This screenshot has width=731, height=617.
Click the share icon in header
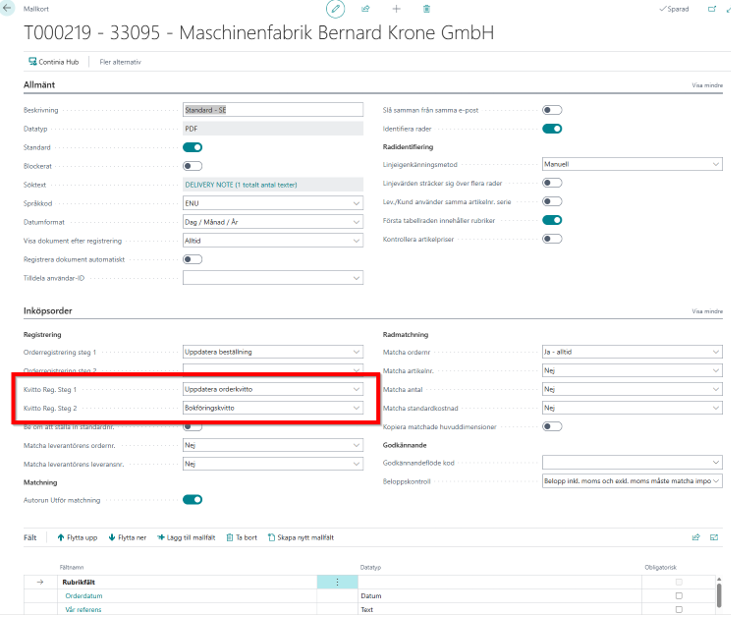tap(366, 9)
